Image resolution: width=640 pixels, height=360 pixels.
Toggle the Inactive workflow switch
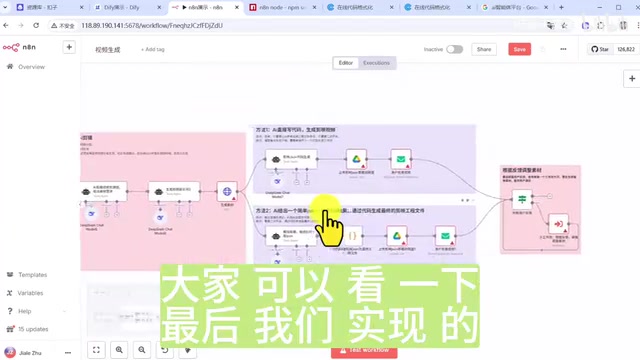click(454, 49)
